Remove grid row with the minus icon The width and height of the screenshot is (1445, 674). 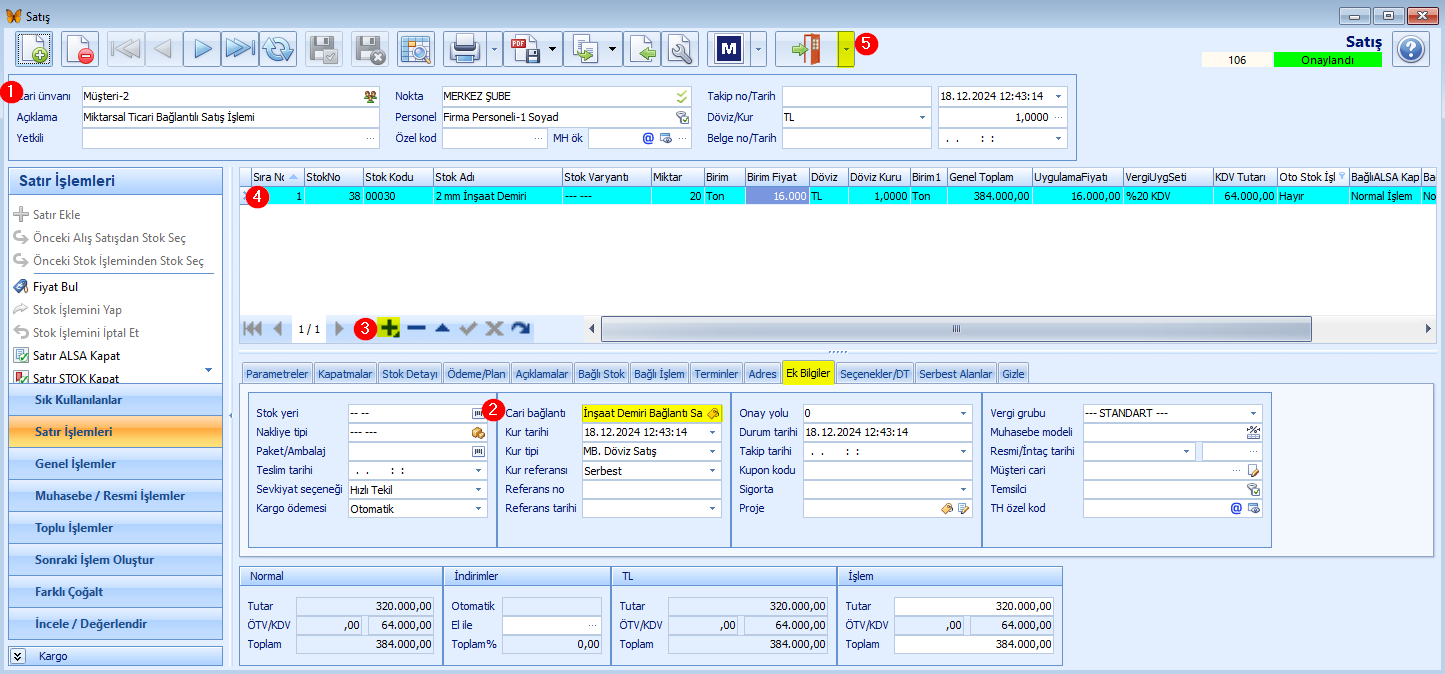pos(416,328)
